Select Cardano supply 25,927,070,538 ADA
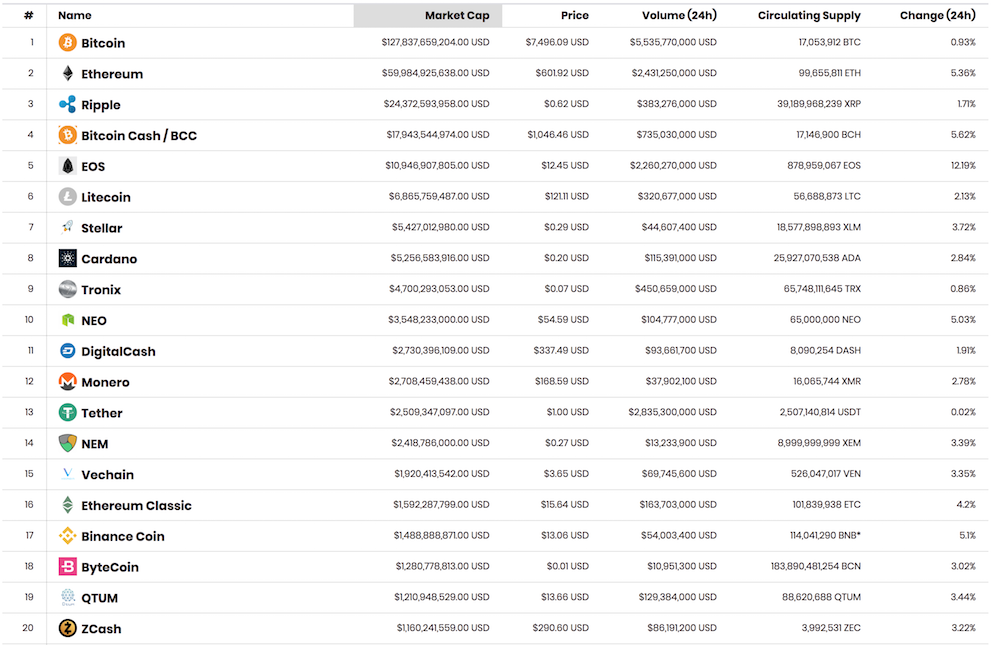The width and height of the screenshot is (1000, 645). (x=817, y=258)
